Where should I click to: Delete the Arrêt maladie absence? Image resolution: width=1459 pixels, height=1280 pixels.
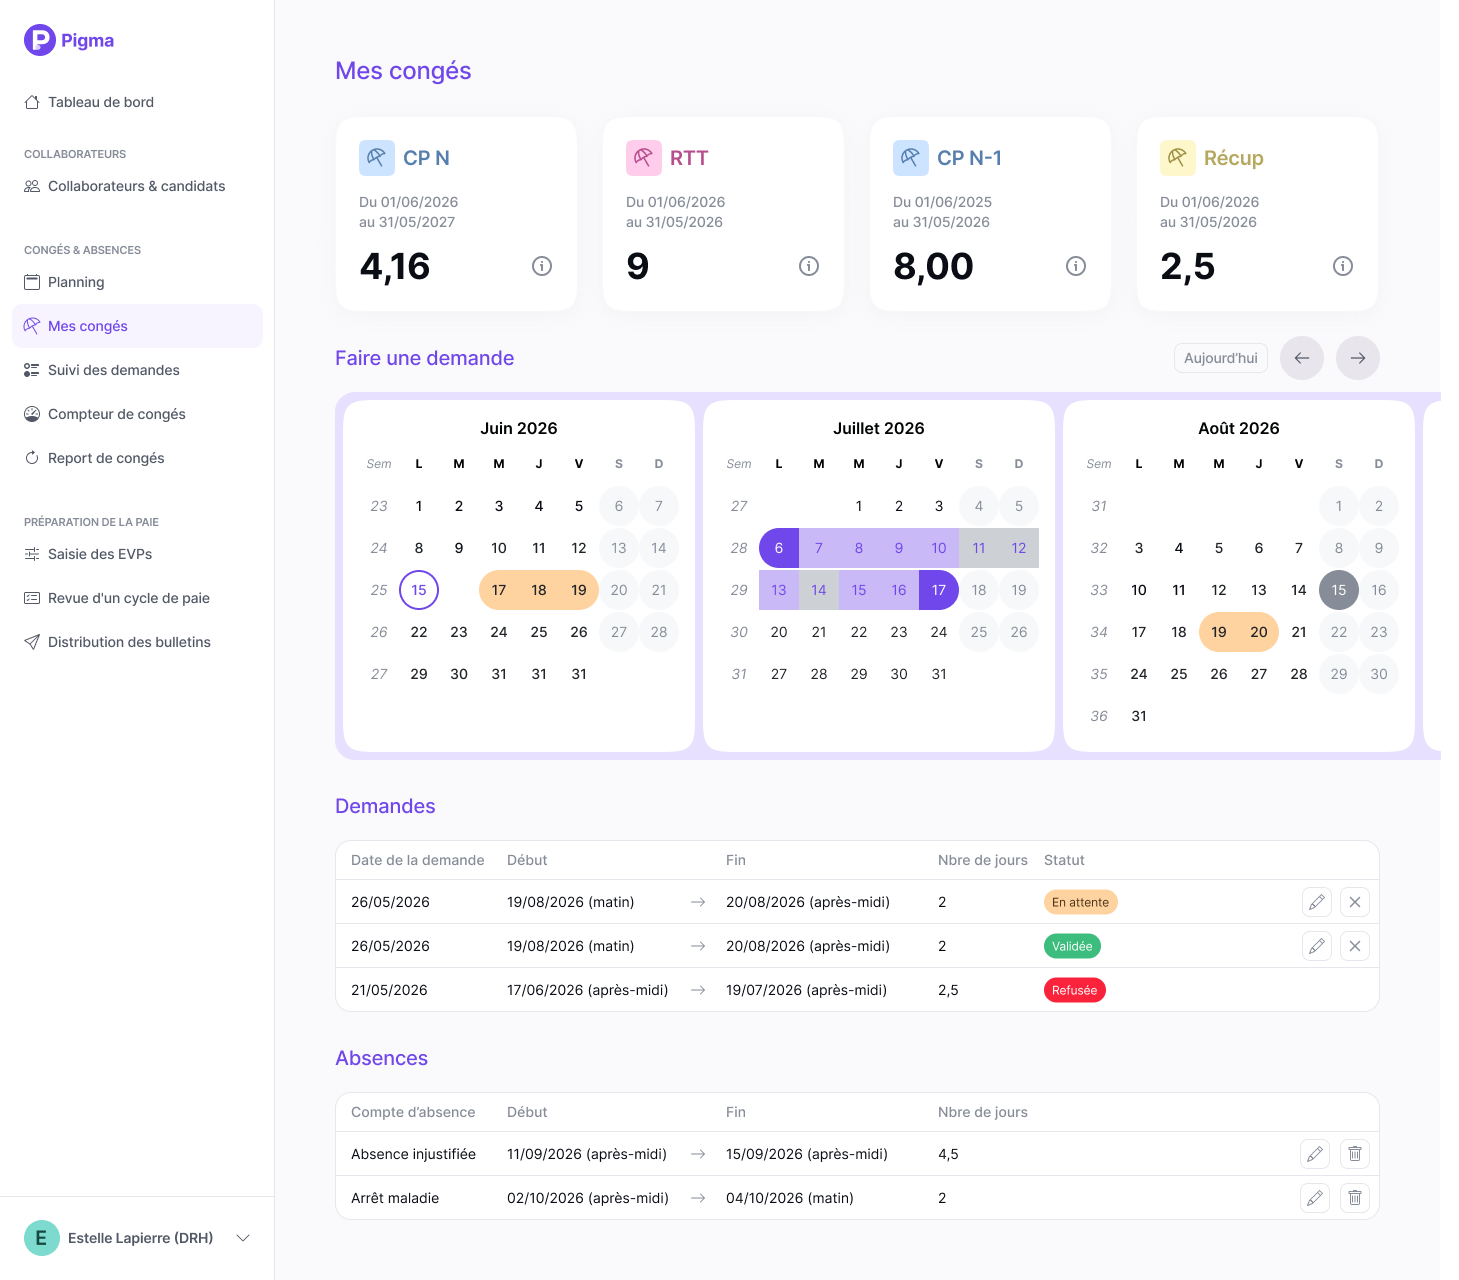tap(1355, 1198)
